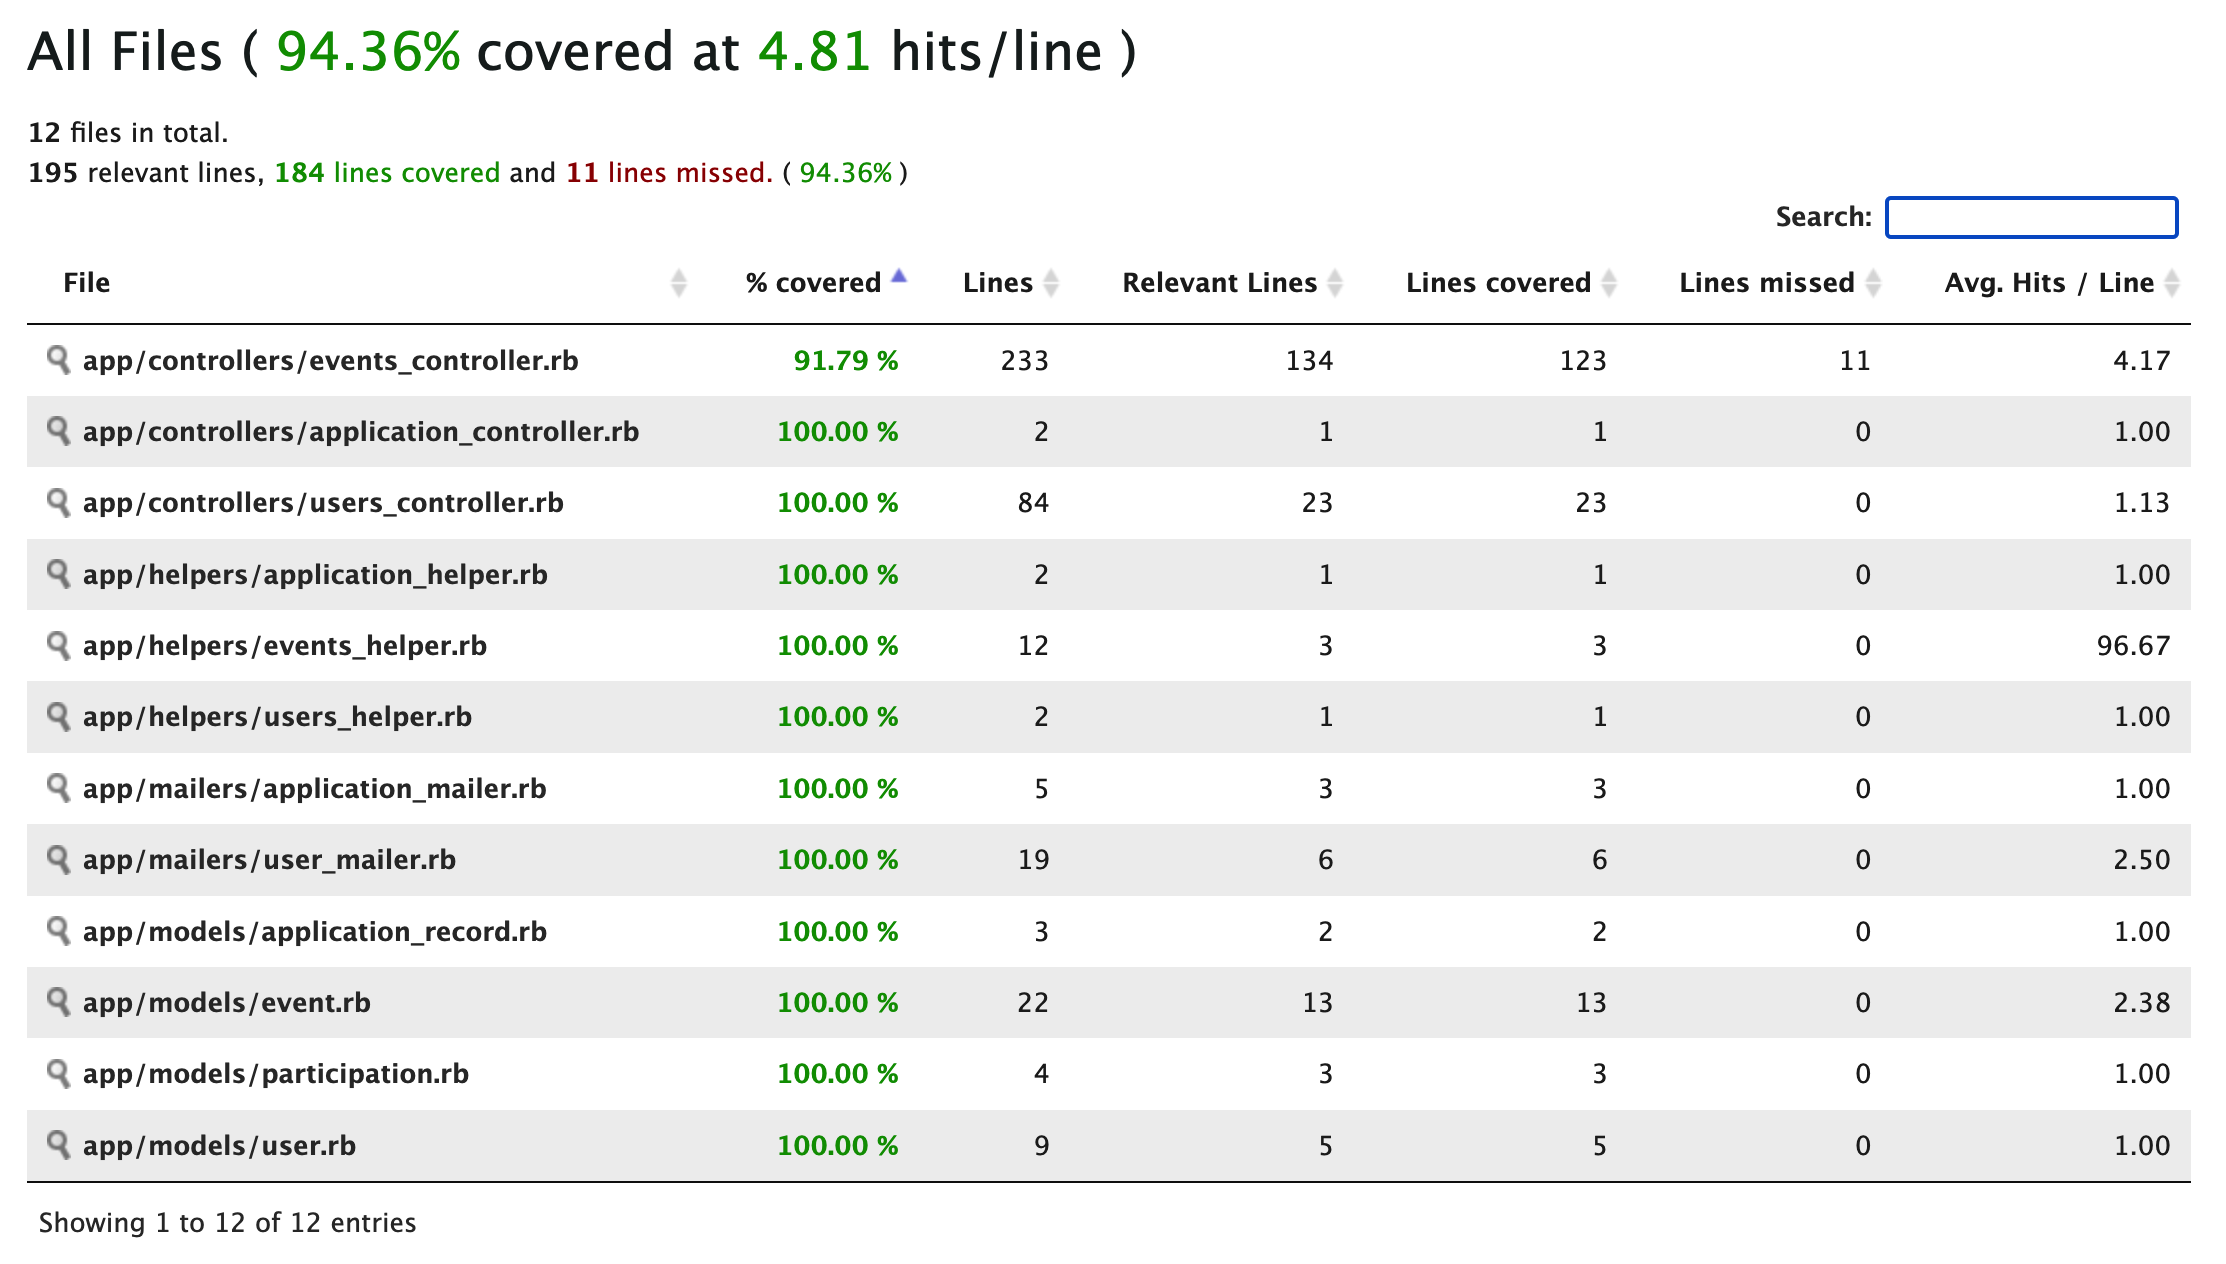Click magnifier icon for models/event.rb
This screenshot has width=2226, height=1264.
point(59,1002)
